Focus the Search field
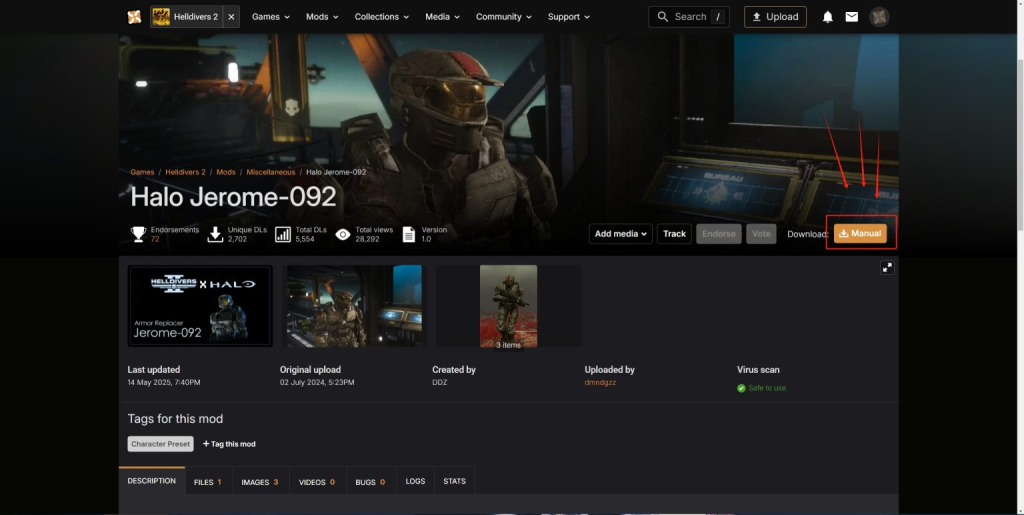This screenshot has width=1024, height=515. point(689,17)
